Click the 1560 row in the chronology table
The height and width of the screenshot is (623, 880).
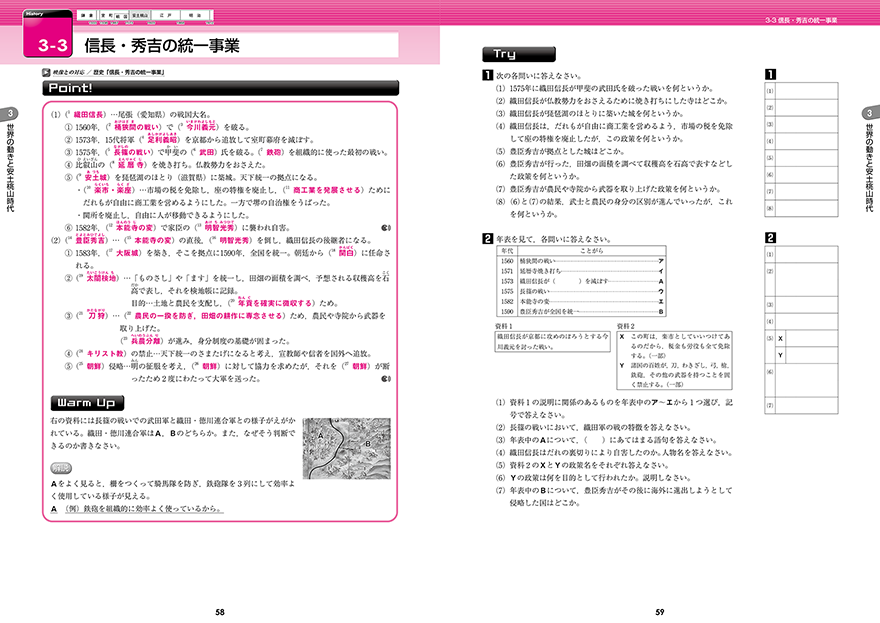click(x=581, y=261)
